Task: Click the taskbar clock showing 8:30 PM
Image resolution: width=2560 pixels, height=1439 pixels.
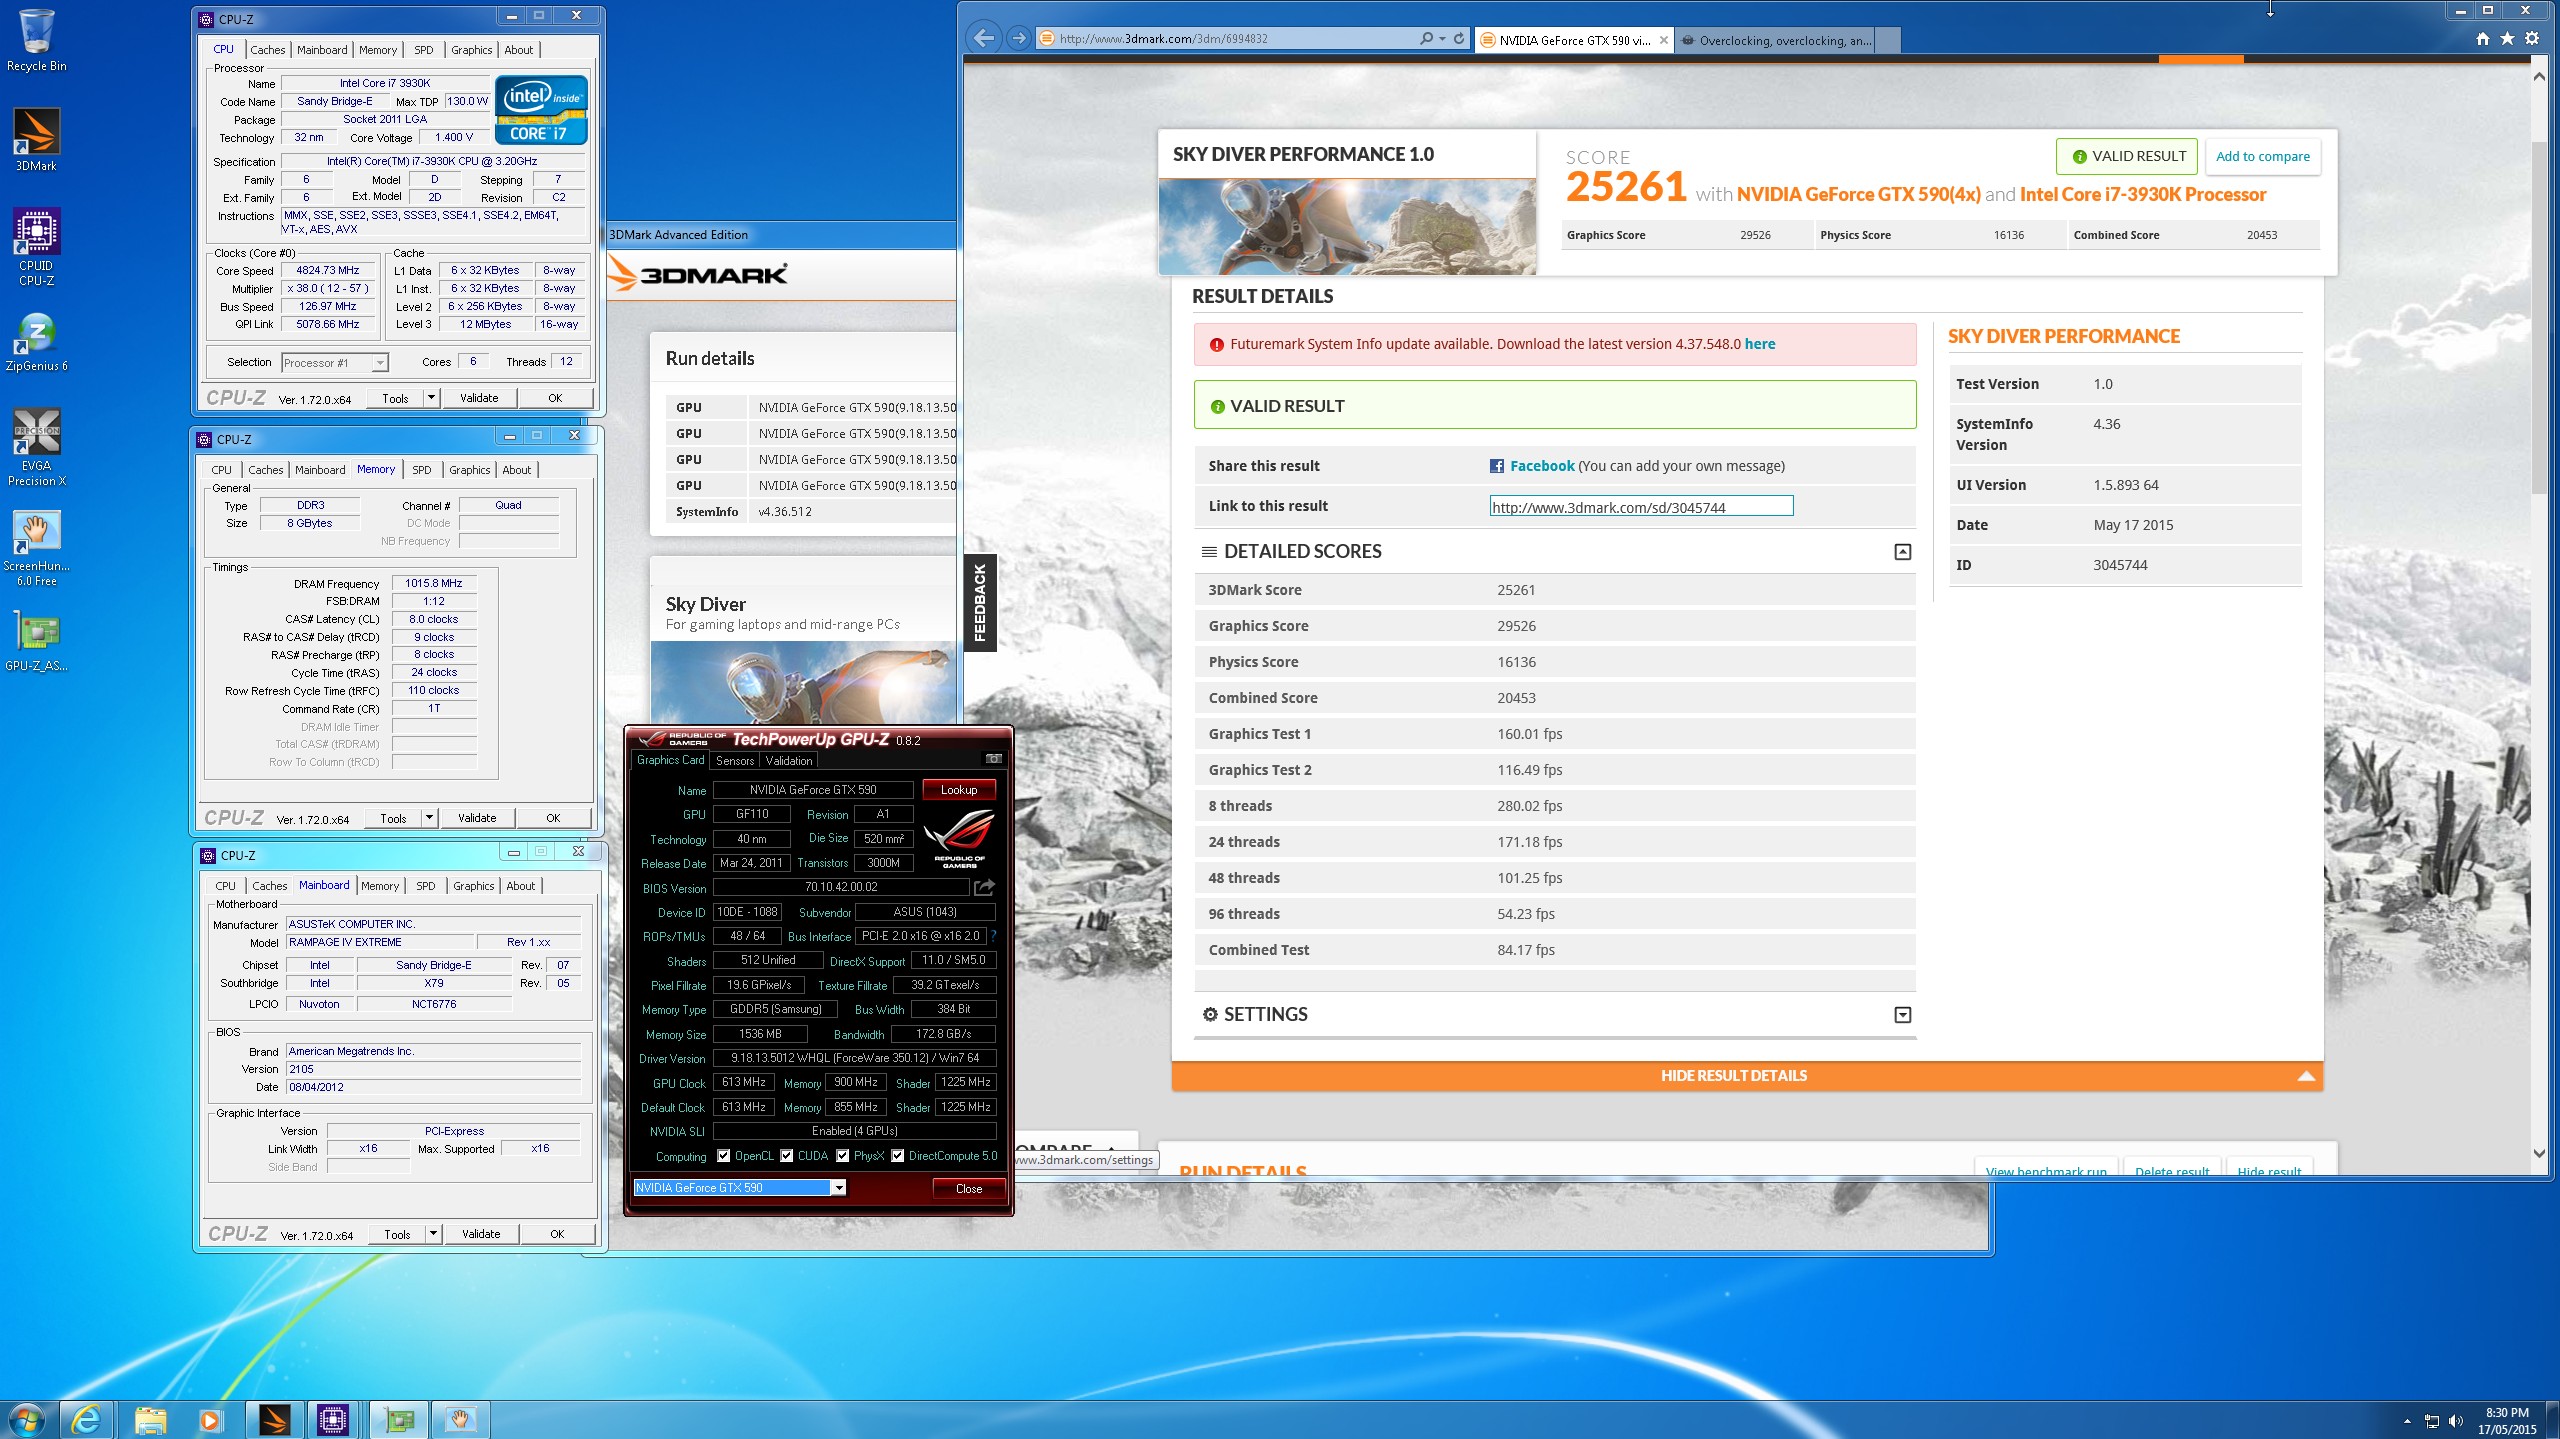Action: [x=2506, y=1421]
